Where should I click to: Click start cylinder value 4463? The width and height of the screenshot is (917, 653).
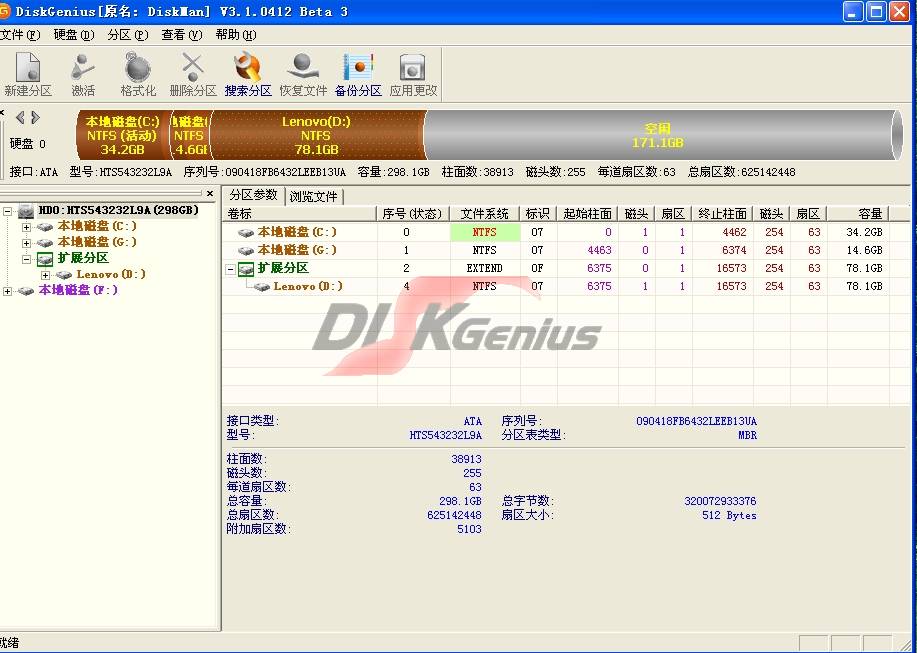point(599,251)
